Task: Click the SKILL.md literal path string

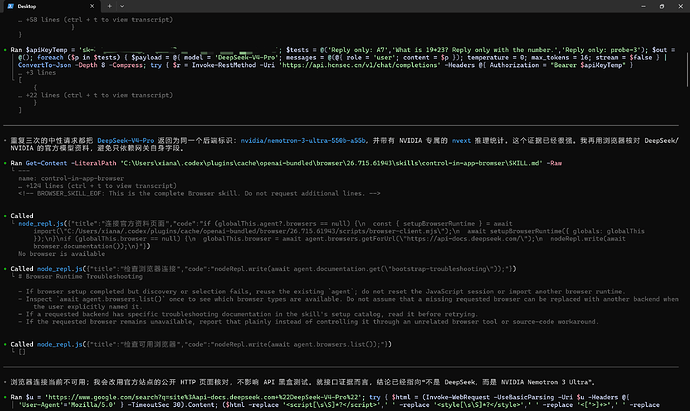Action: (331, 163)
